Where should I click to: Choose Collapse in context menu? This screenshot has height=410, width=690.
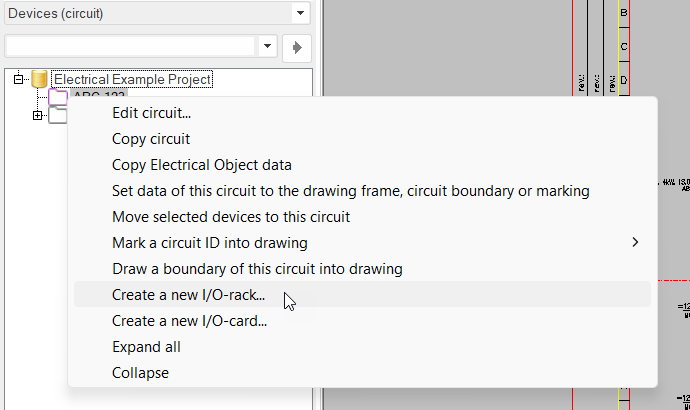tap(140, 373)
